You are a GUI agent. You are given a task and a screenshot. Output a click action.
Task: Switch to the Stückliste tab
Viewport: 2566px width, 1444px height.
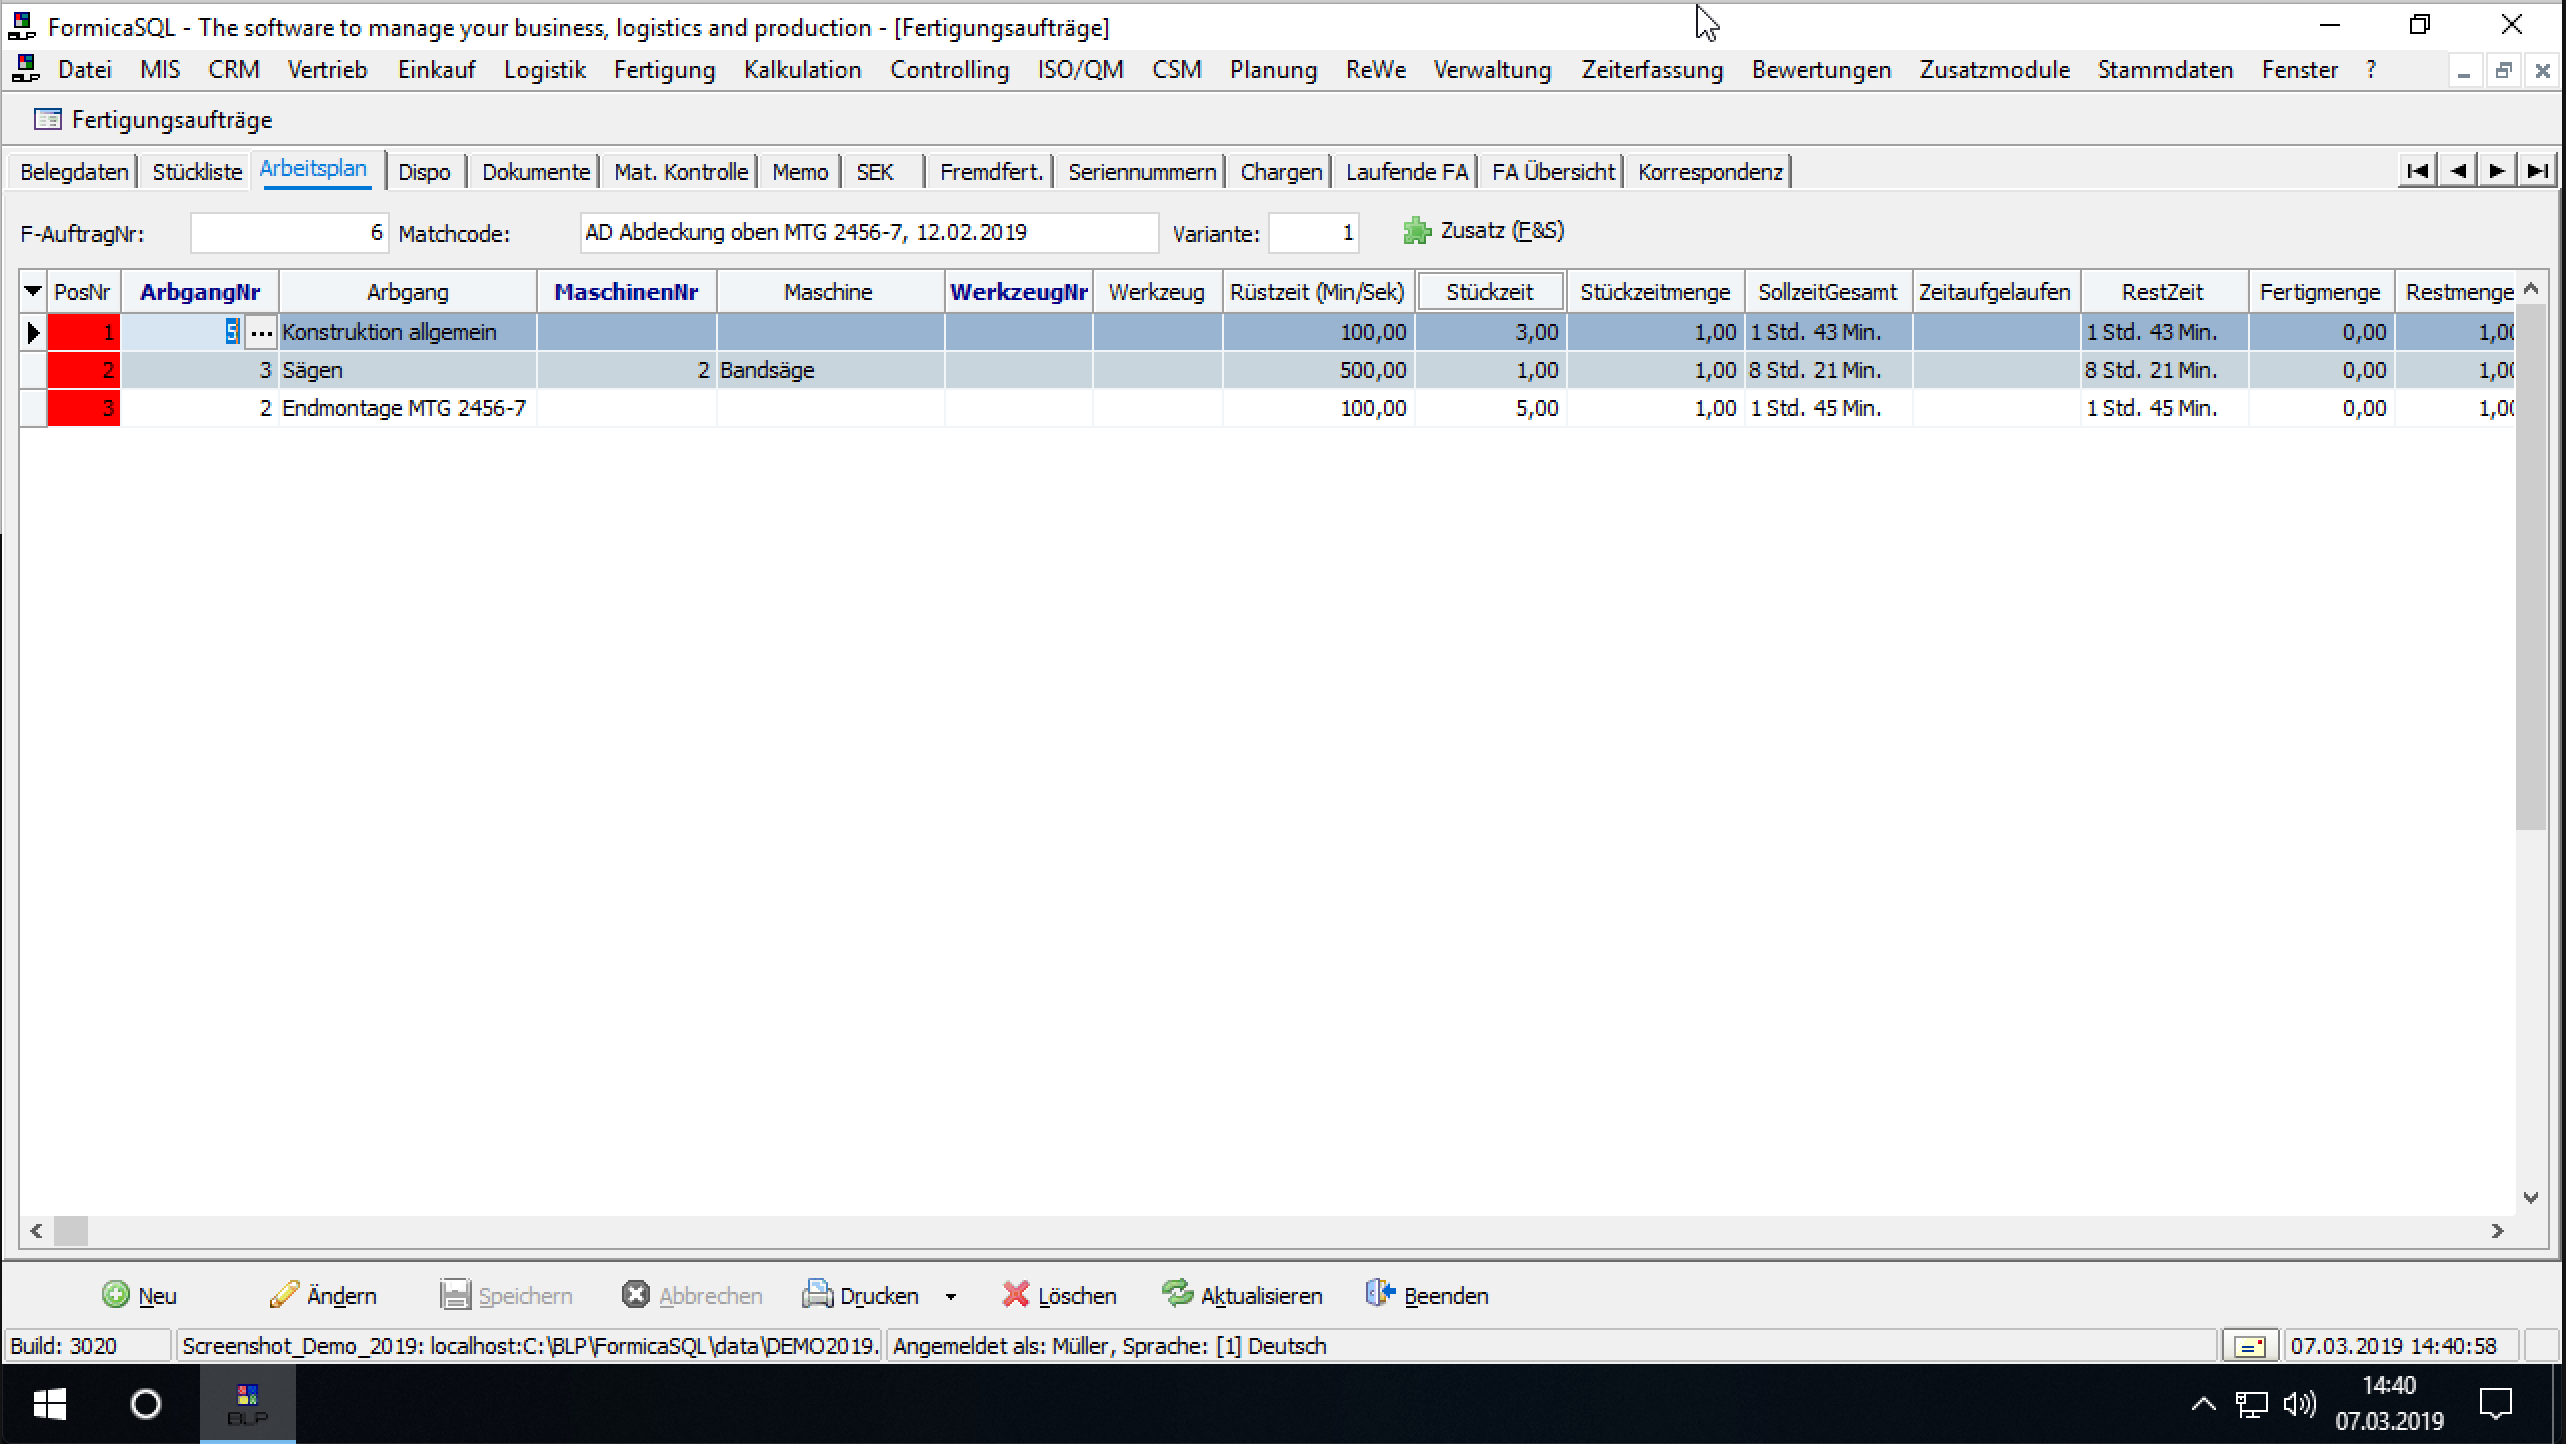click(197, 172)
